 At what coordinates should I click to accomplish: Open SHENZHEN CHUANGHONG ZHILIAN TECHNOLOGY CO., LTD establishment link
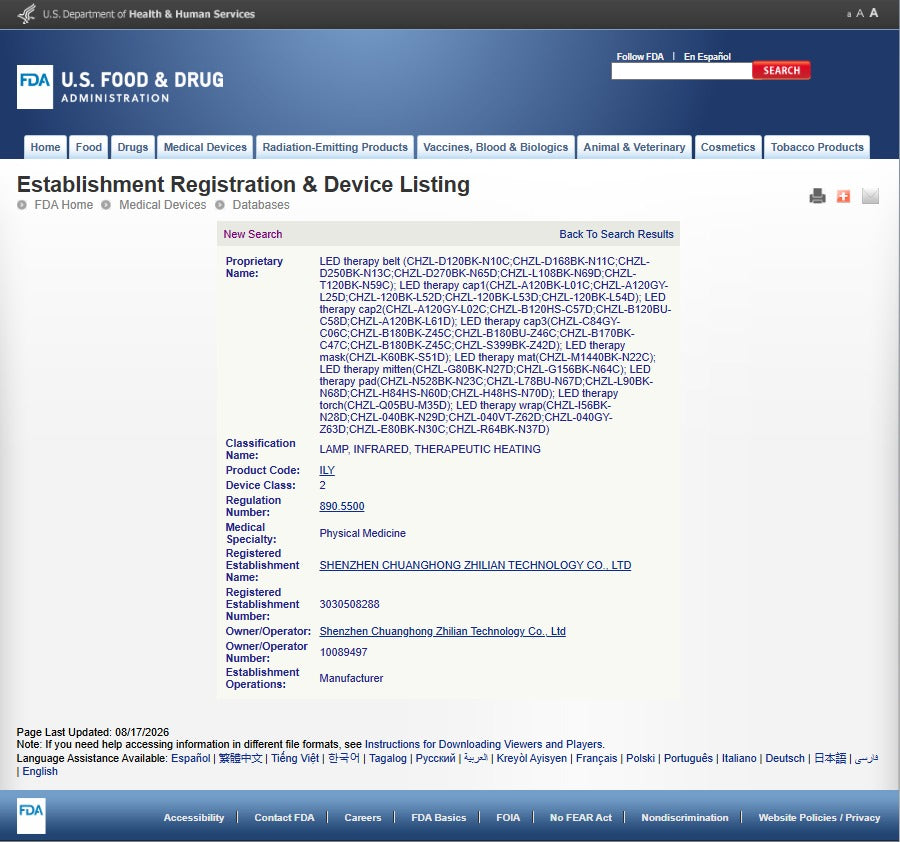[x=475, y=565]
